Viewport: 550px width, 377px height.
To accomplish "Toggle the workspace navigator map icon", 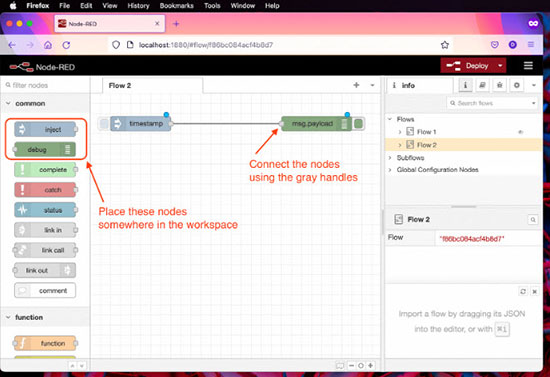I will (x=340, y=365).
